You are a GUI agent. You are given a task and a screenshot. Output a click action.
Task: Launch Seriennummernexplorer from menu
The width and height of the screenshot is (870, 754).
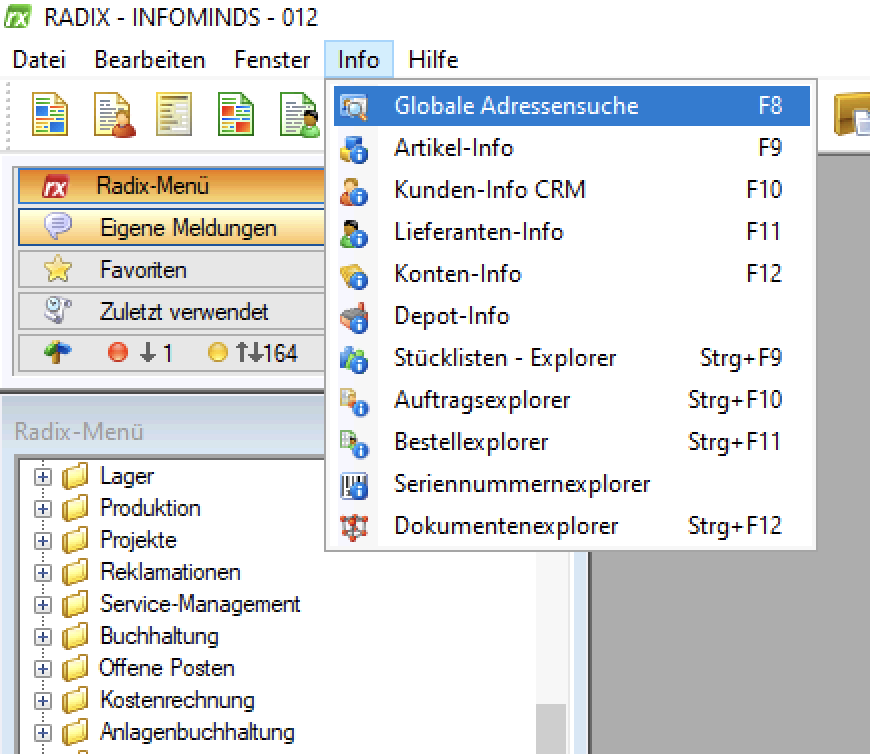pos(571,484)
